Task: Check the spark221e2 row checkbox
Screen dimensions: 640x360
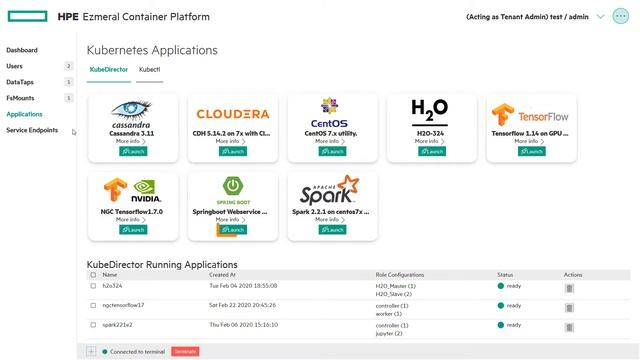Action: [93, 325]
